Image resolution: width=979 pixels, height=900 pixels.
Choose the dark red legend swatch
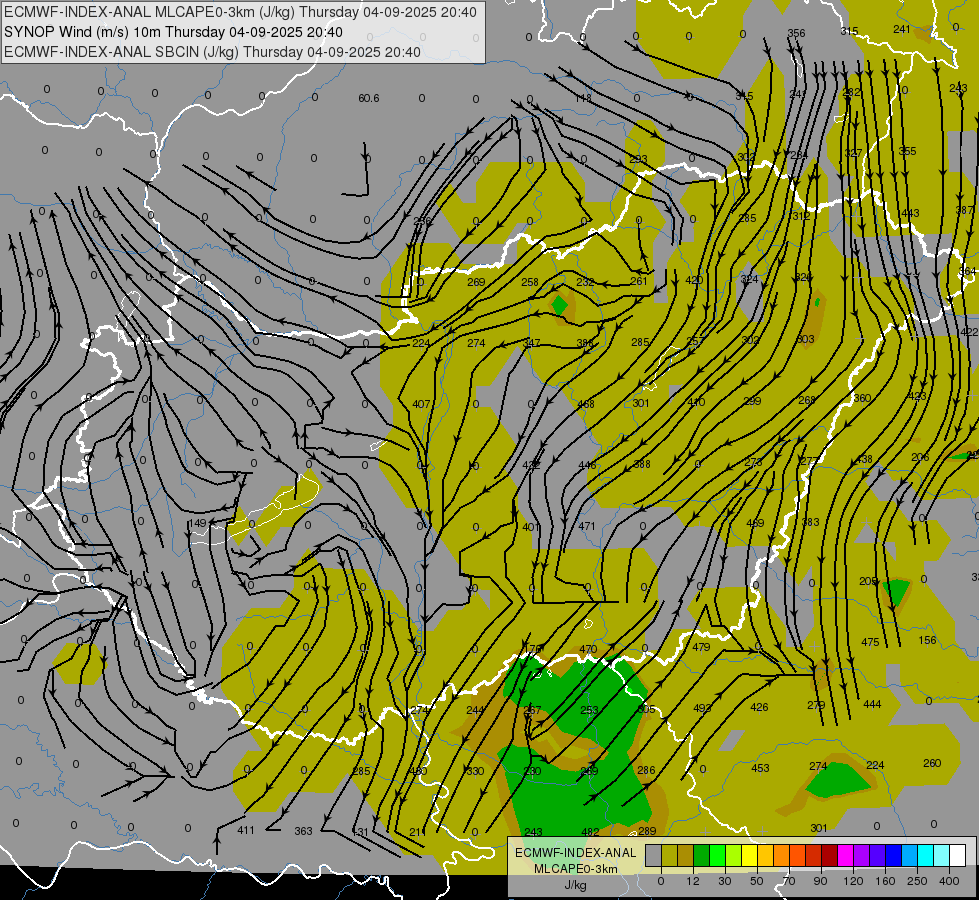[830, 855]
